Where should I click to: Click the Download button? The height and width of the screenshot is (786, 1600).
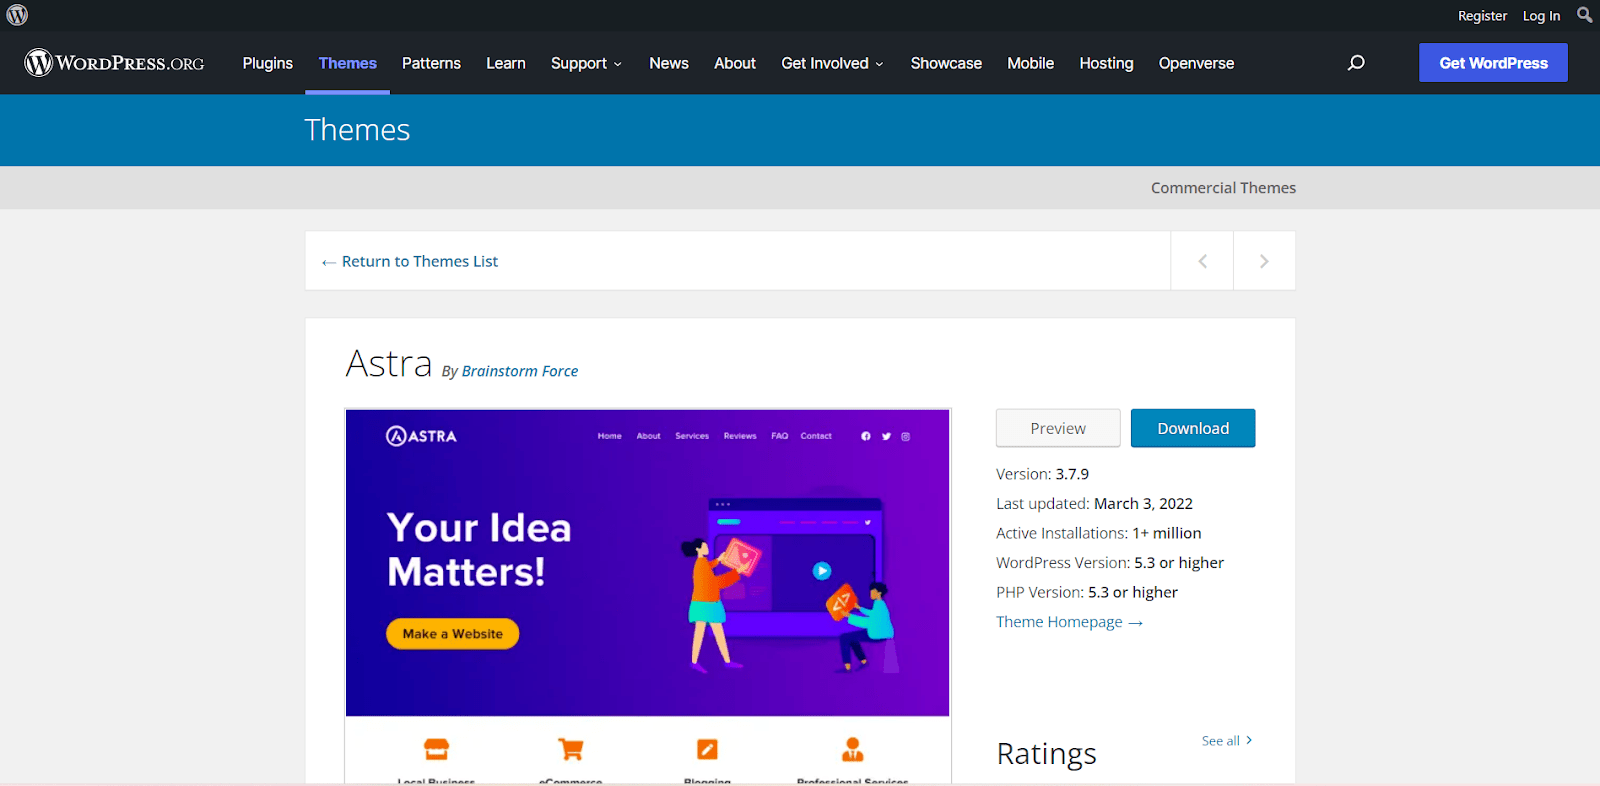1193,428
